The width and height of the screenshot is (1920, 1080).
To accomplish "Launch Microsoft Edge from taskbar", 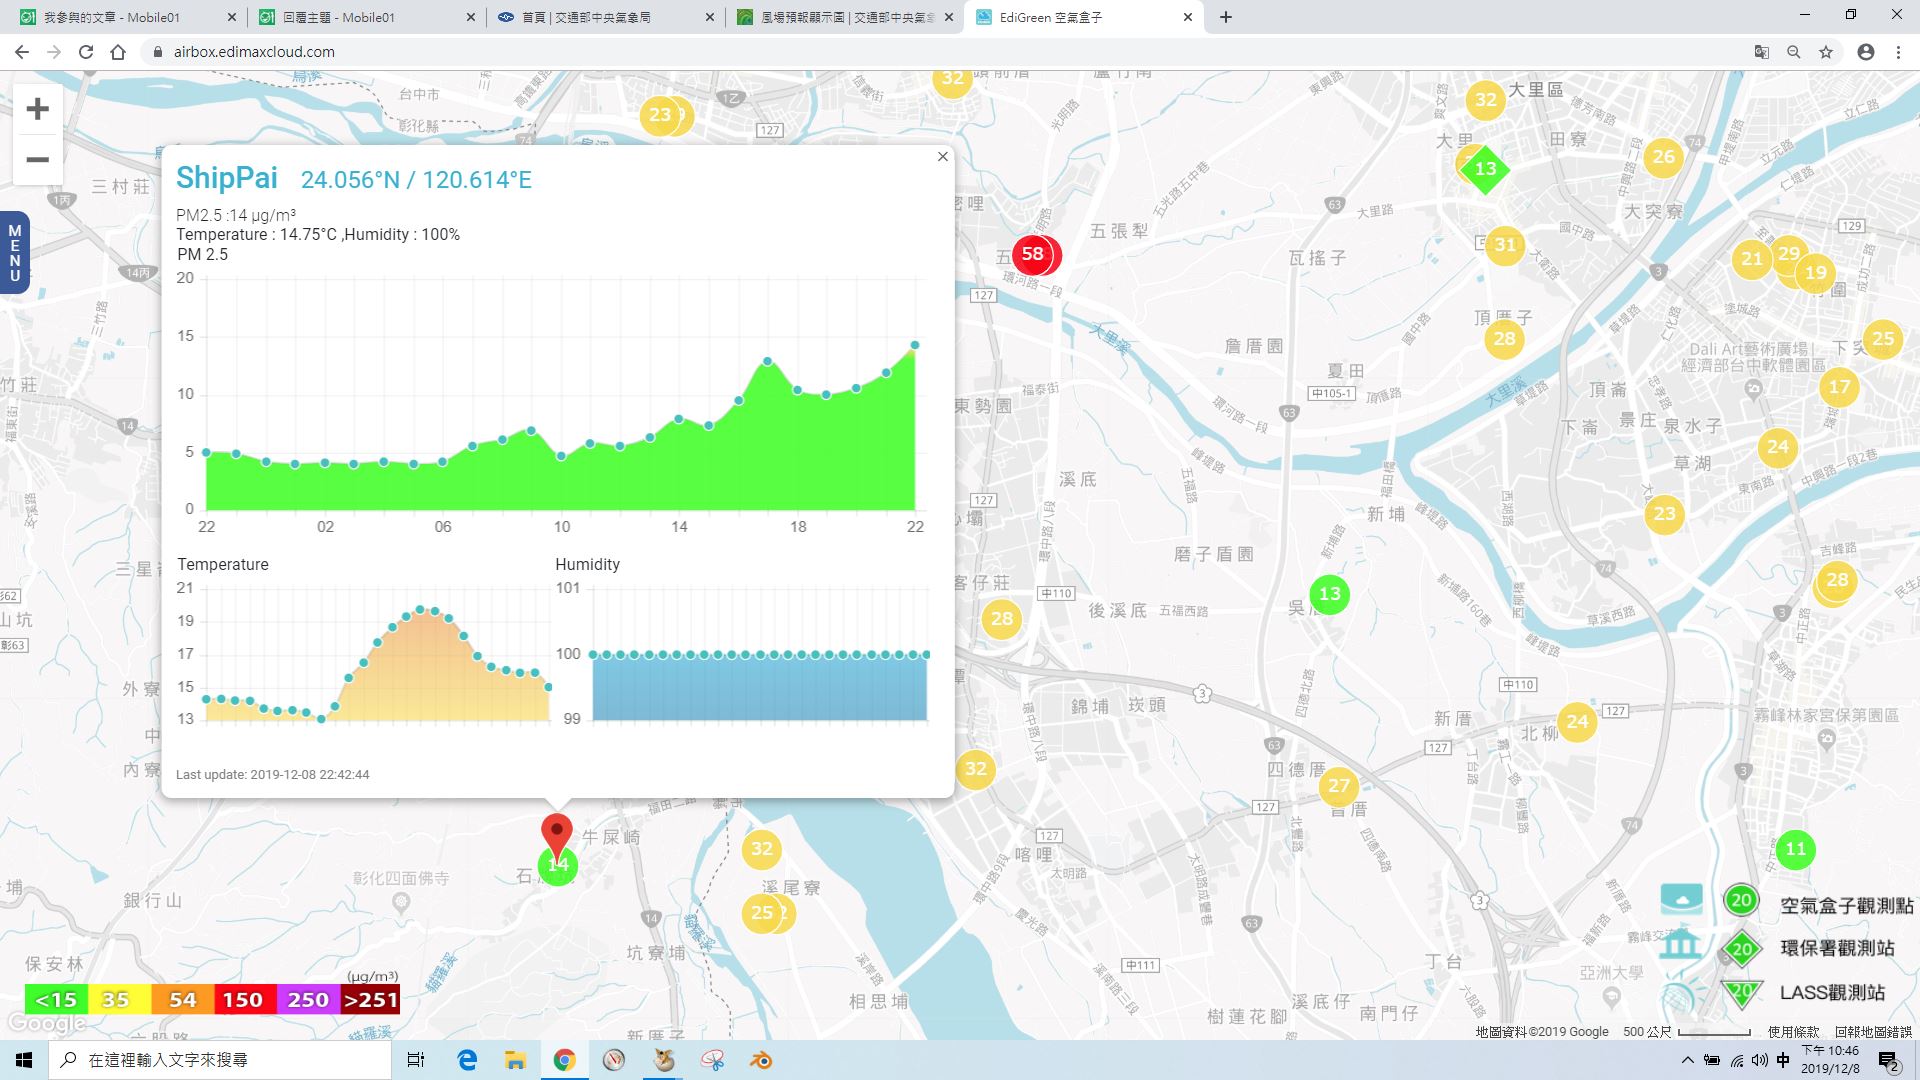I will [467, 1060].
